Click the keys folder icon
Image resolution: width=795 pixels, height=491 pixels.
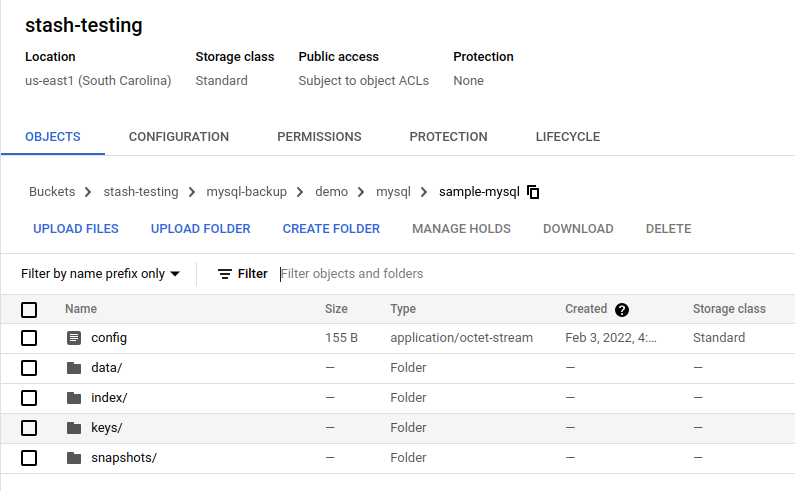tap(74, 428)
